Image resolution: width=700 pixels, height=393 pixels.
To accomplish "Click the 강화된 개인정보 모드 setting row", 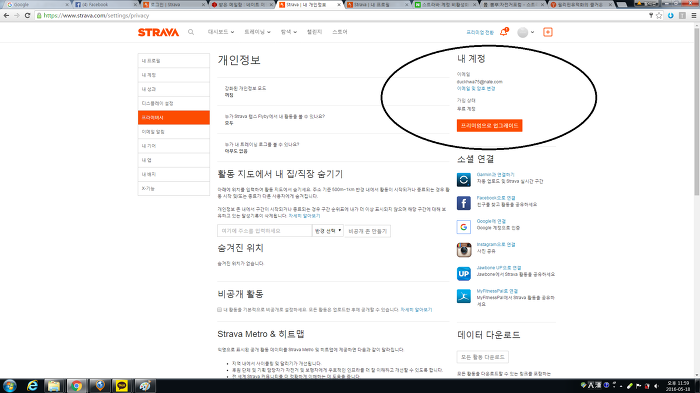I will pos(333,92).
